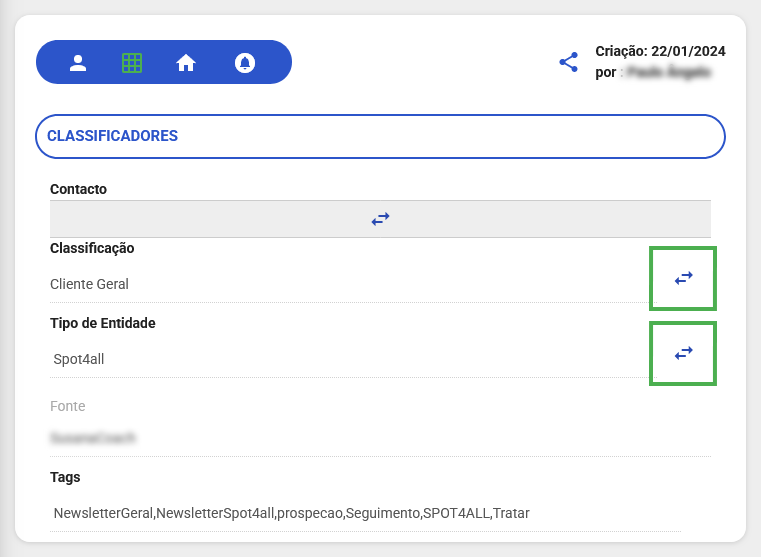Image resolution: width=761 pixels, height=557 pixels.
Task: Click the greyed-out Fonte label
Action: 67,406
